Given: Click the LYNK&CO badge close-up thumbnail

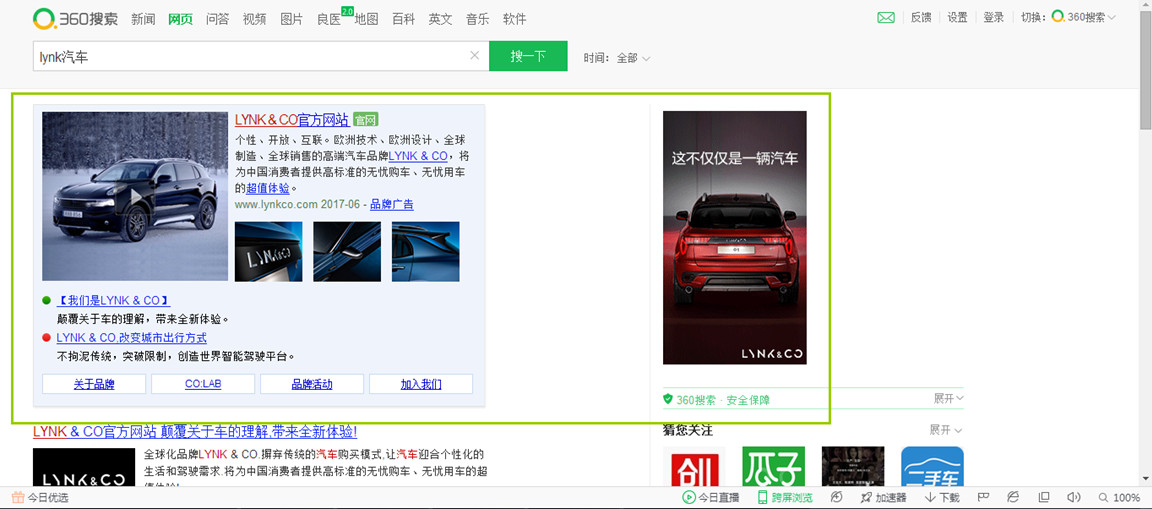Looking at the screenshot, I should [268, 251].
